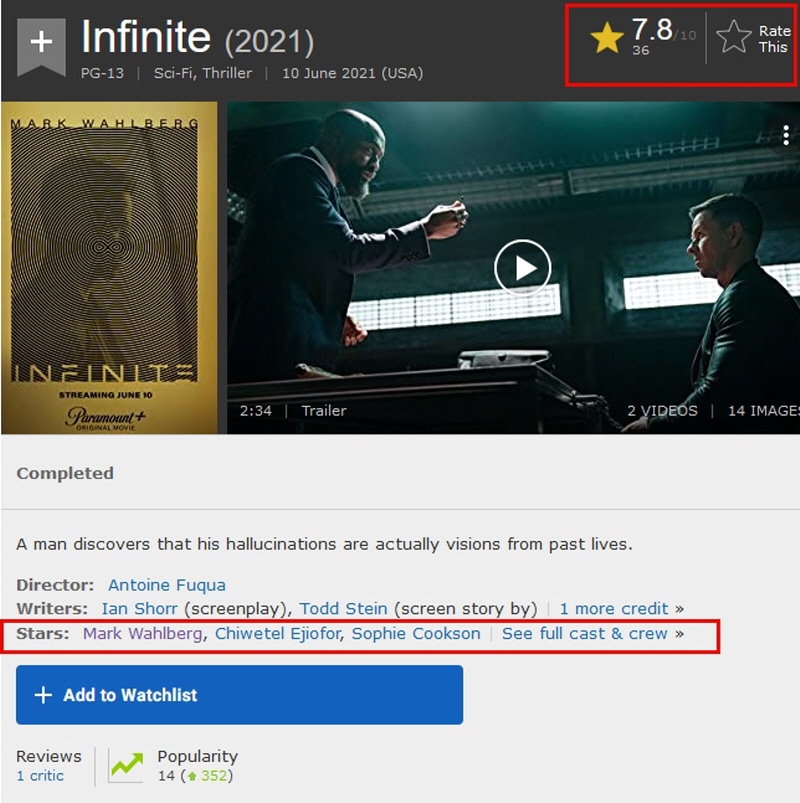800x803 pixels.
Task: View the 2 VIDEOS gallery
Action: pyautogui.click(x=662, y=411)
